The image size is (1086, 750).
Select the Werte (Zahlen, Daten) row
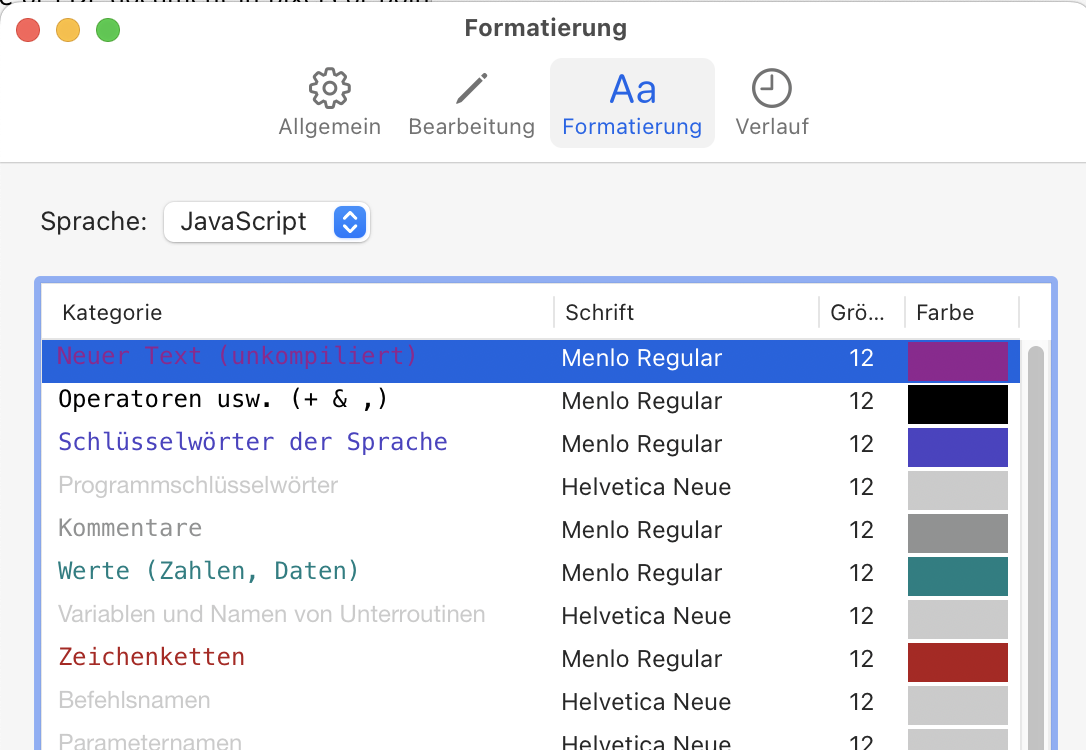(208, 571)
